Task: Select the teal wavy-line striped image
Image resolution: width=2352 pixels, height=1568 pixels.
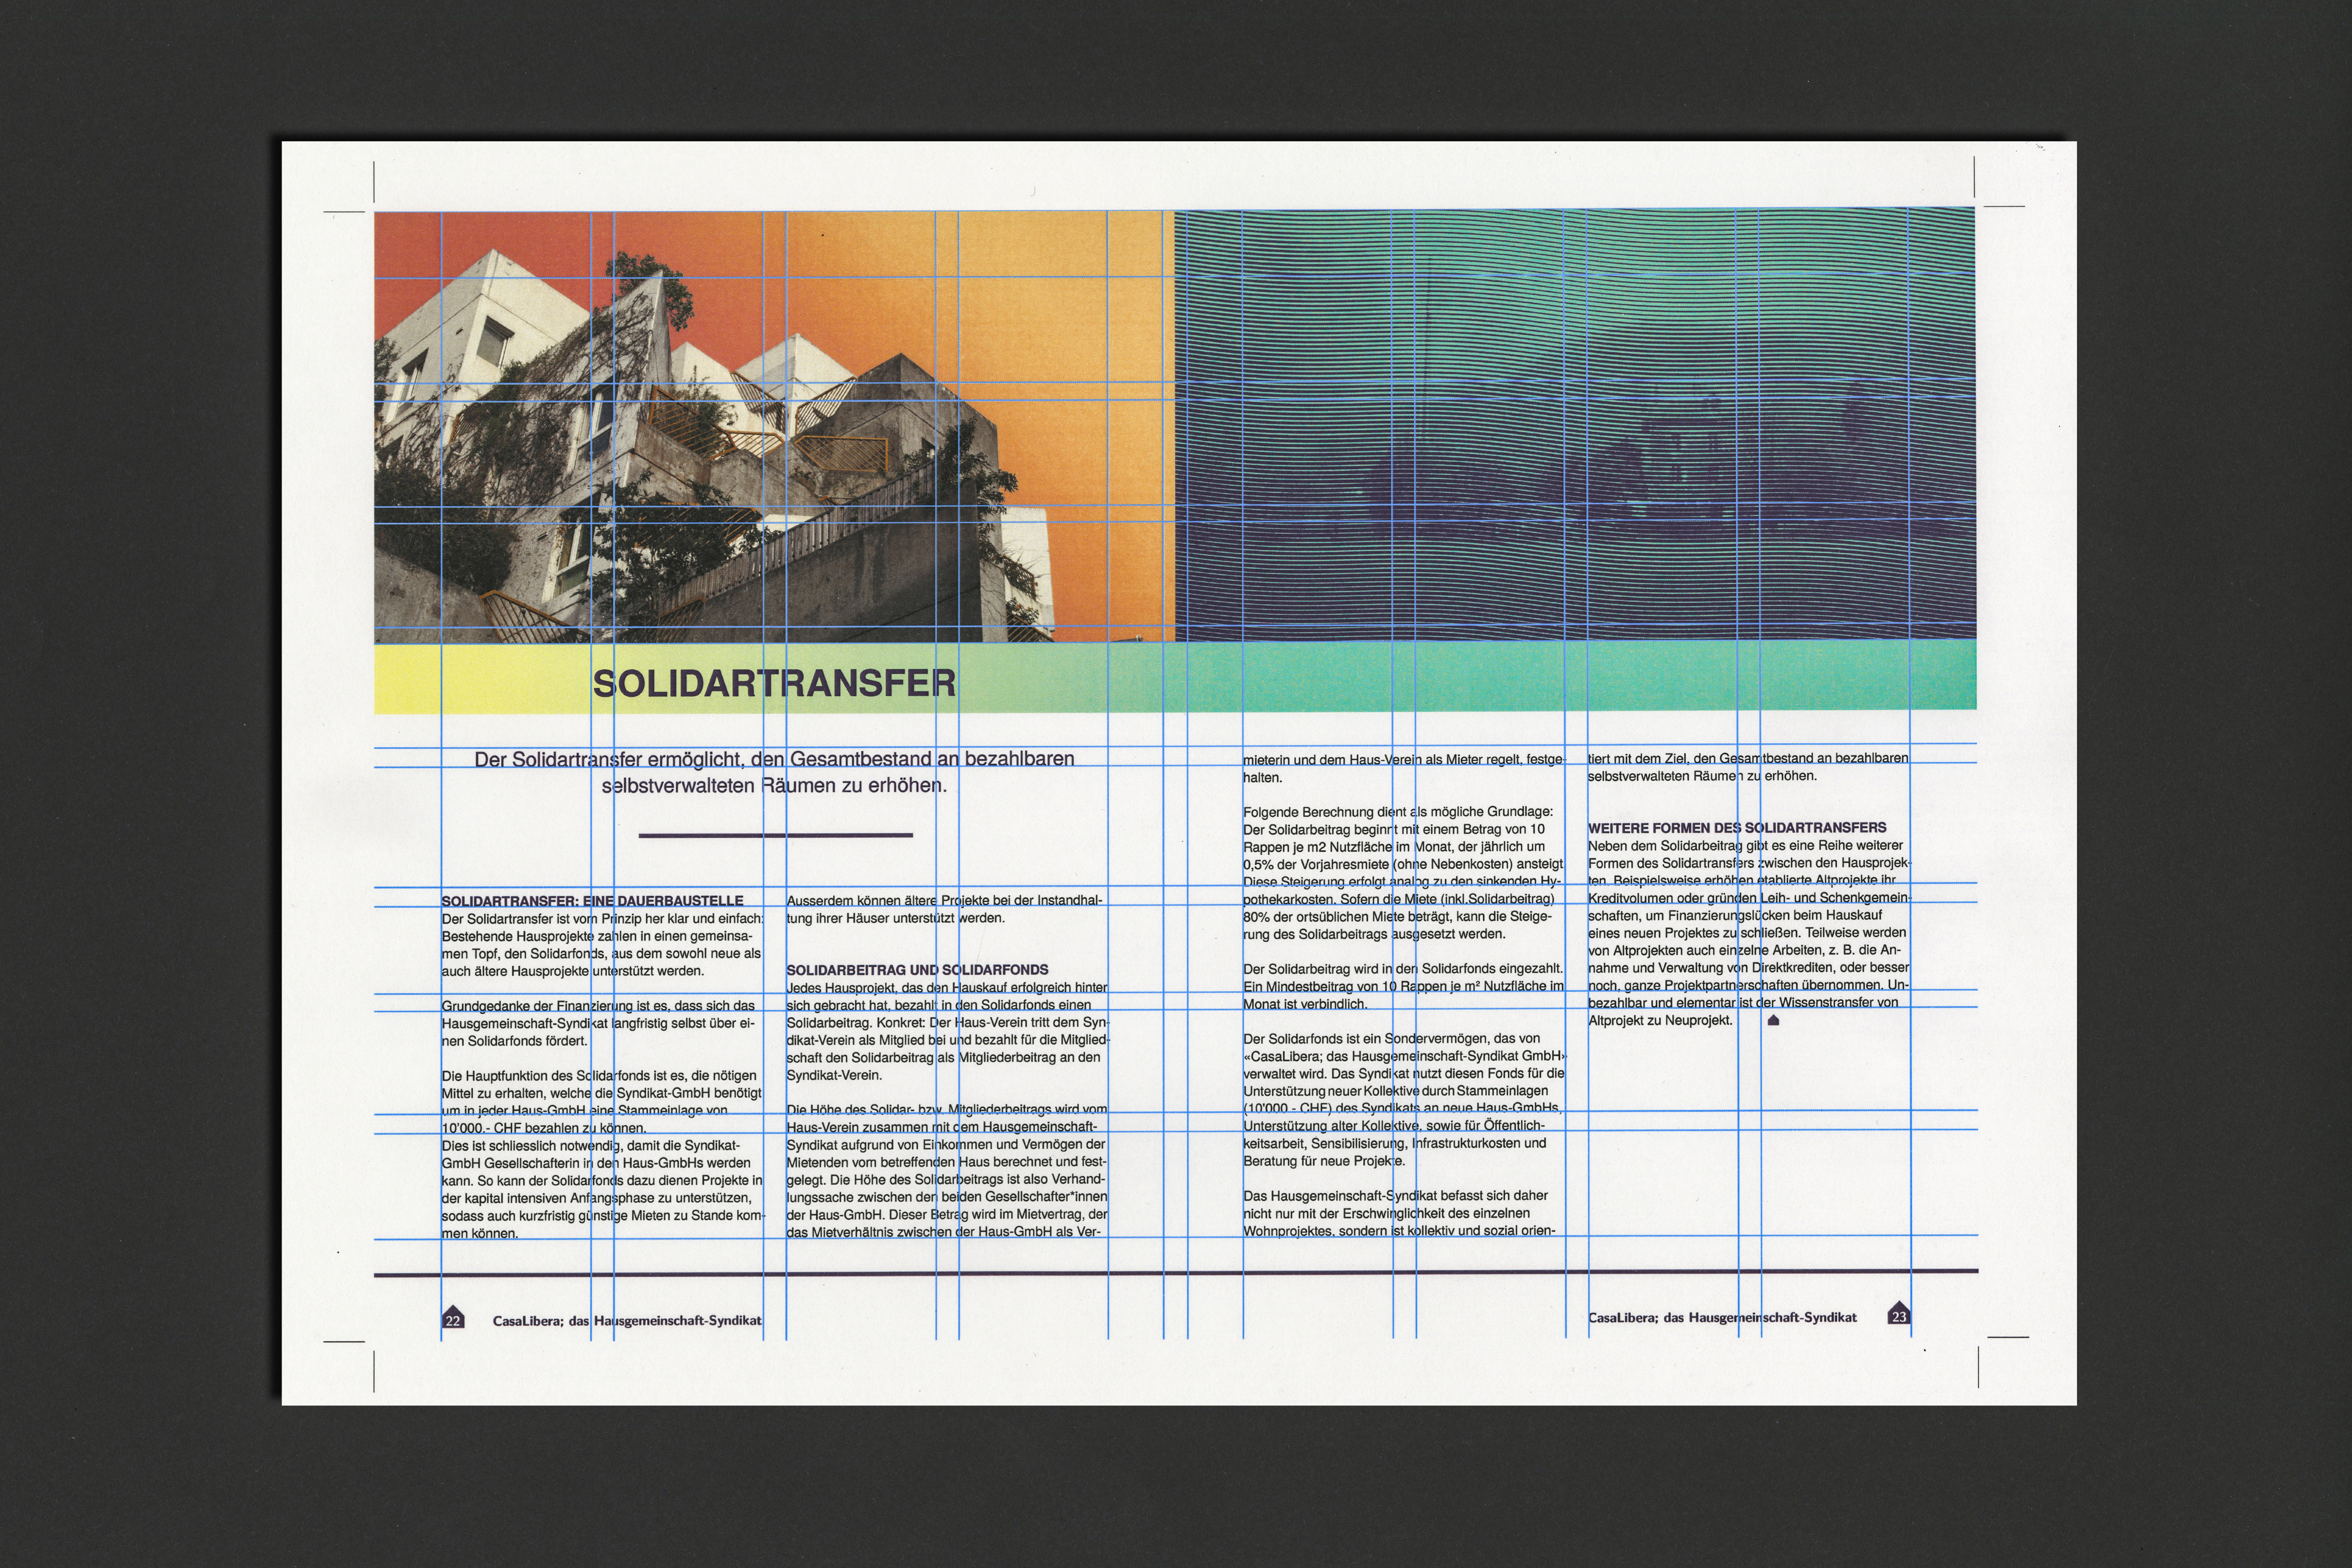Action: (x=1575, y=424)
